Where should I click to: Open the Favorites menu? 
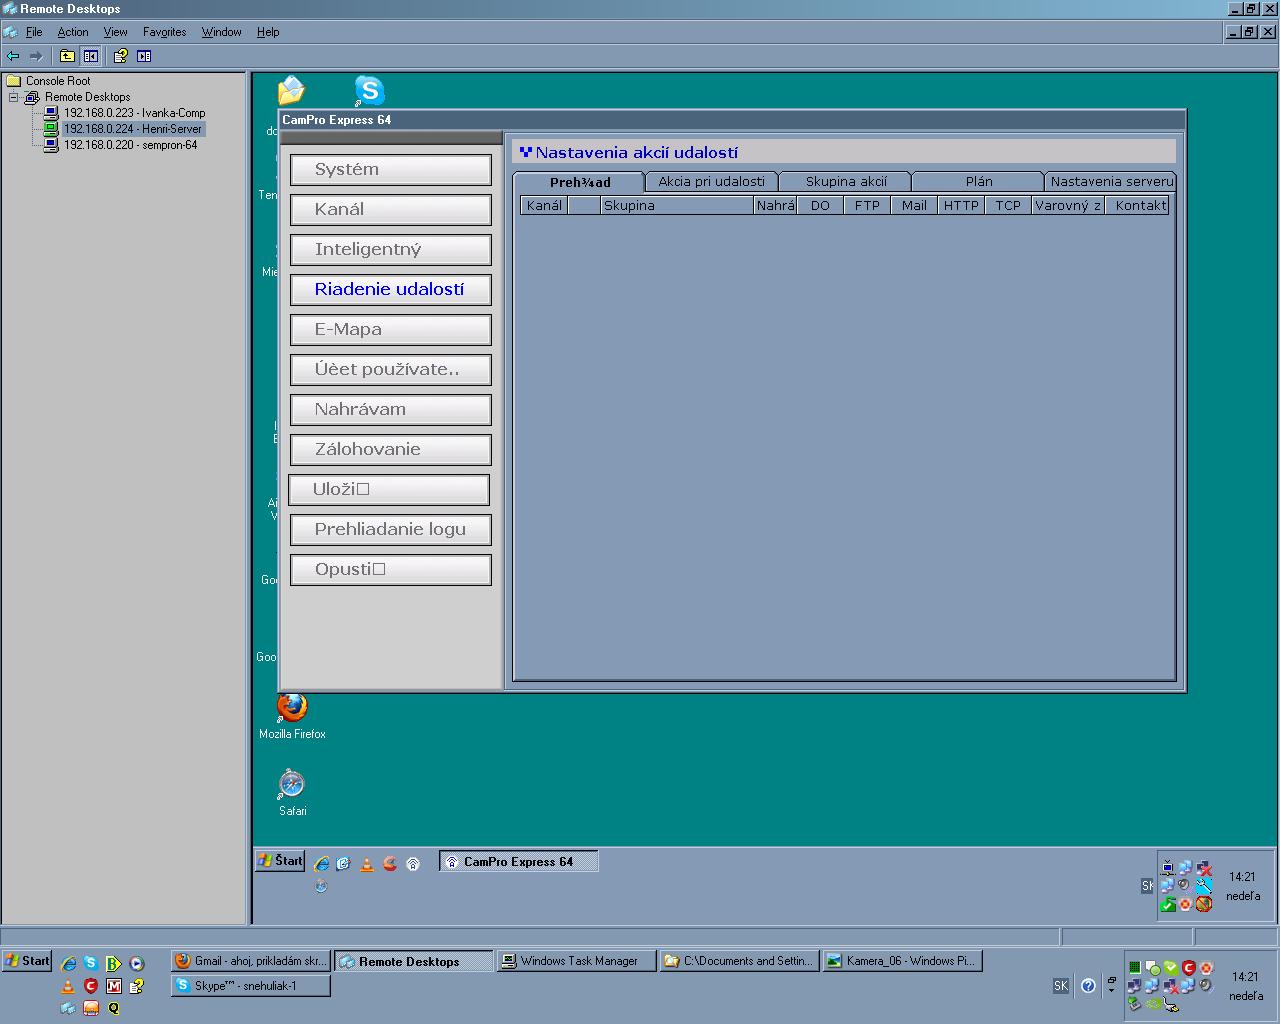pos(164,32)
